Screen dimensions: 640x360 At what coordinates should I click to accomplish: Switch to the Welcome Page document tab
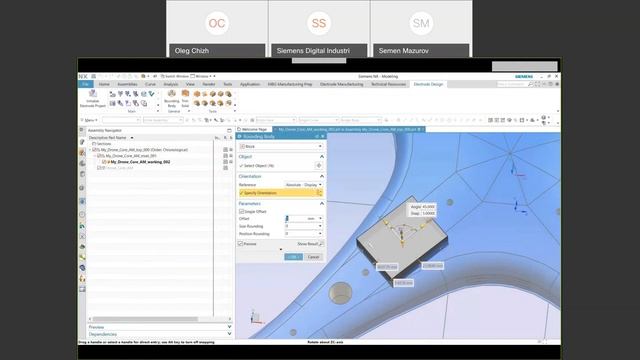point(254,129)
